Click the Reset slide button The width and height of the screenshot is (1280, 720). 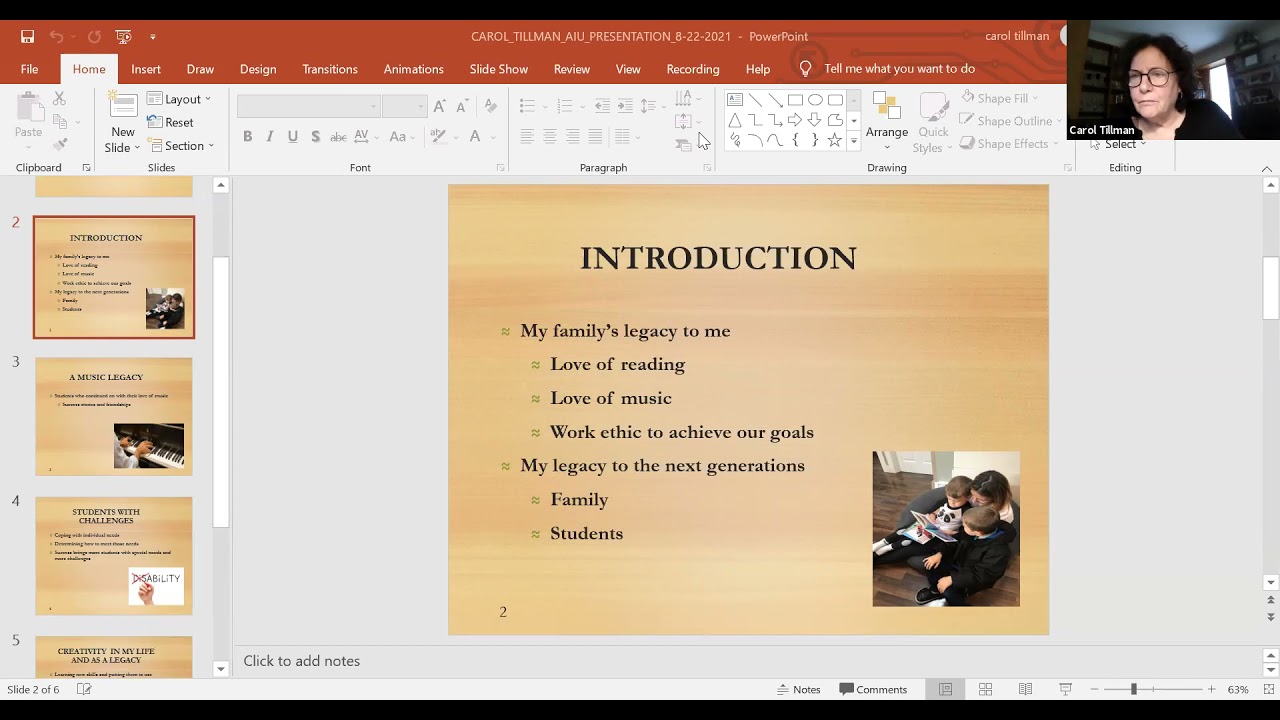click(171, 122)
